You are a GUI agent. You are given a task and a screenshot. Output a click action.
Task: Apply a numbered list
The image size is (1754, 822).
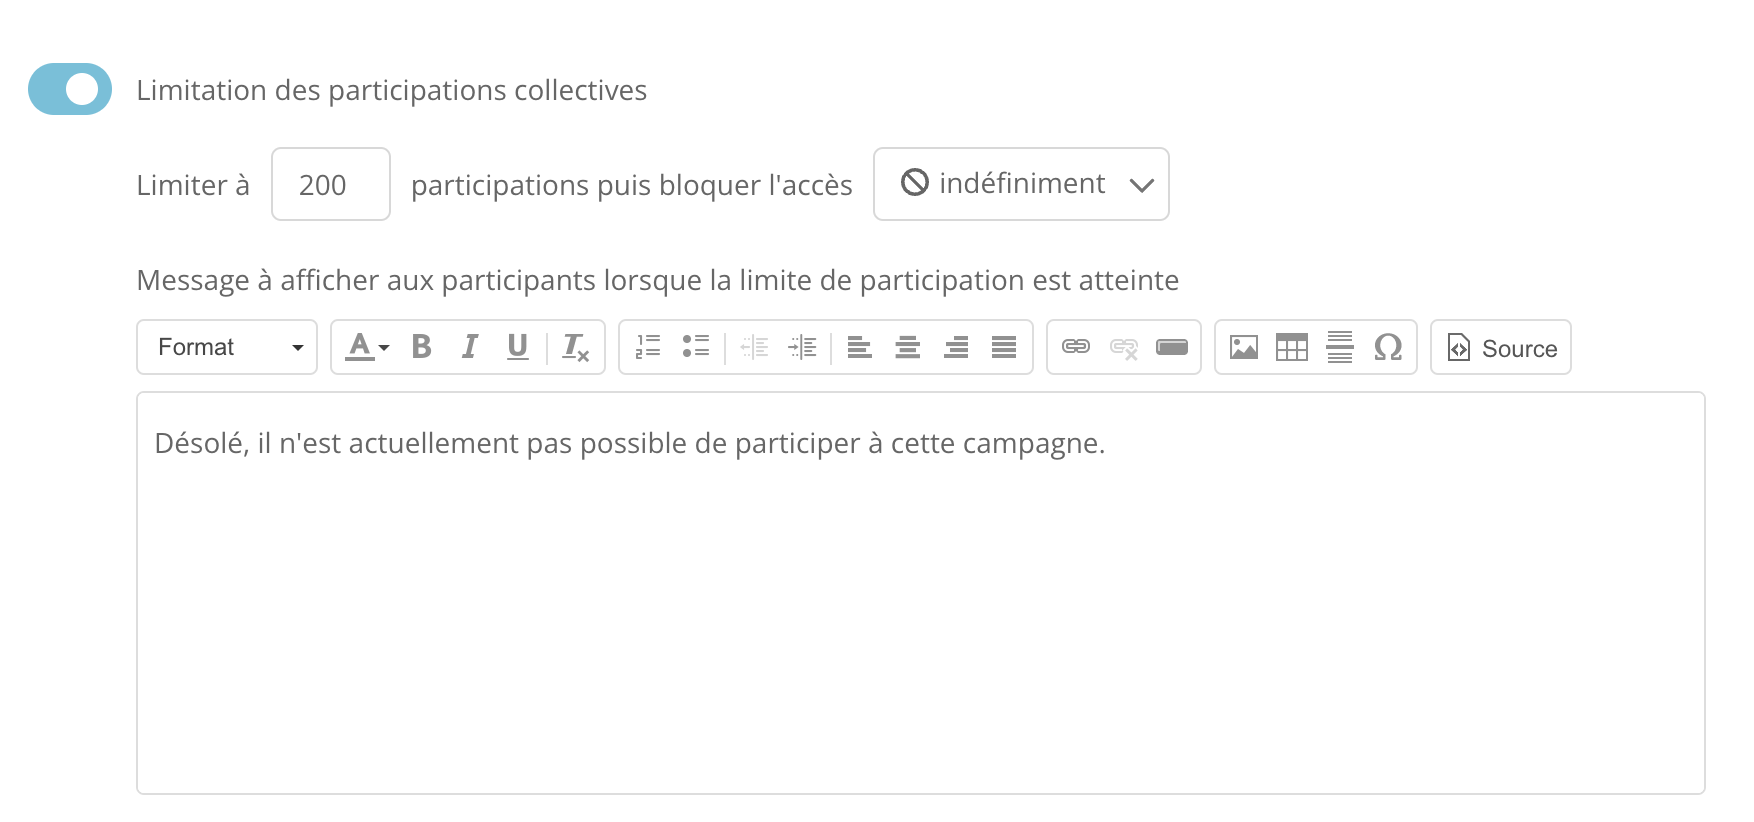tap(648, 347)
